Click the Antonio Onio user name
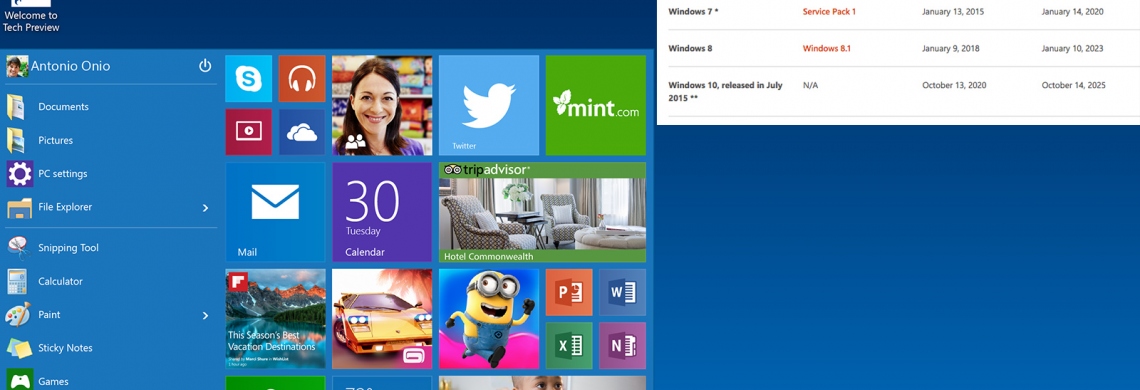The image size is (1140, 390). [71, 66]
